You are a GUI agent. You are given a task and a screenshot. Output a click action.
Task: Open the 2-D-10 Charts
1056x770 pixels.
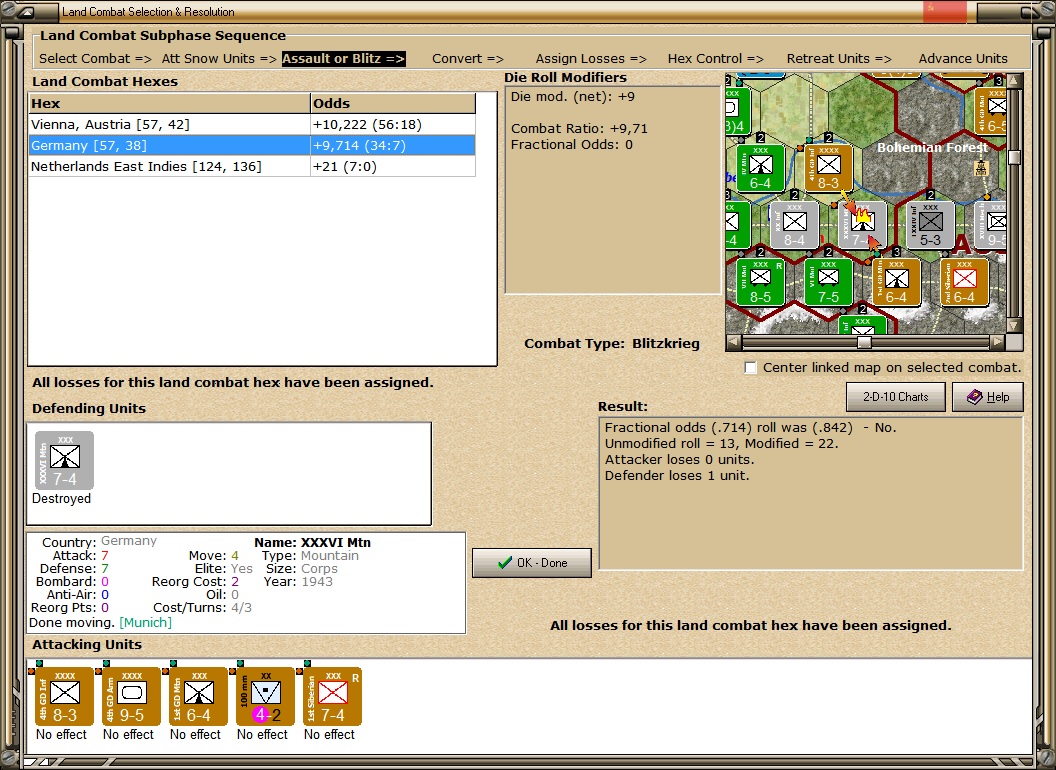[x=895, y=397]
